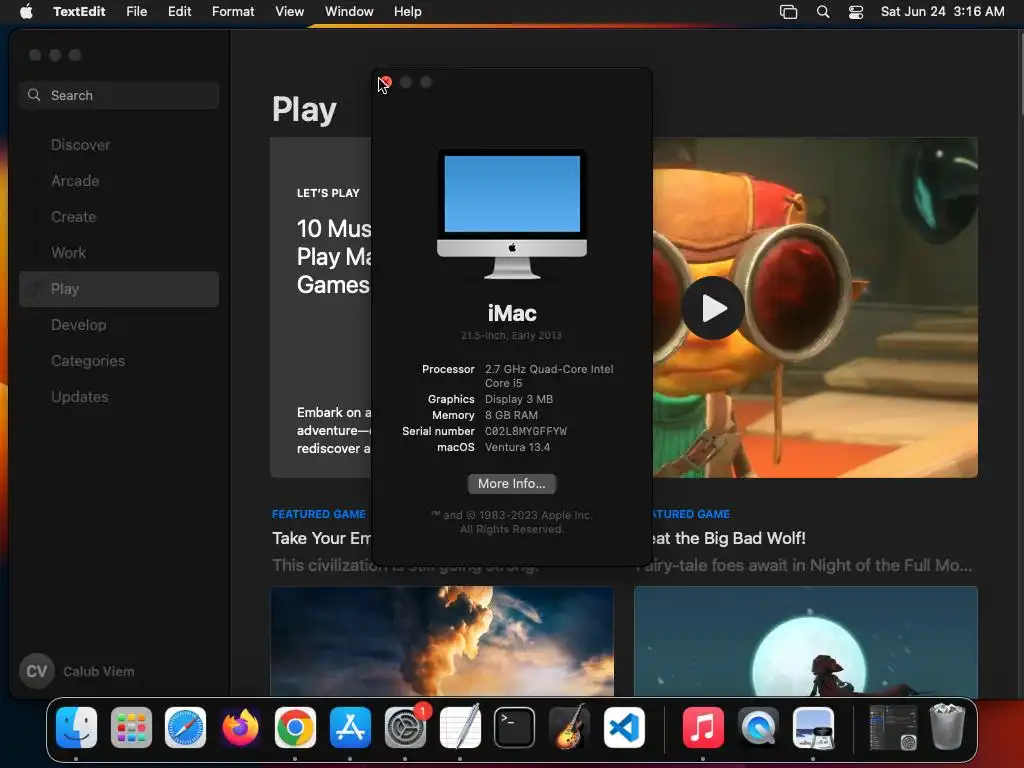Open the Format menu
This screenshot has width=1024, height=768.
[x=233, y=11]
